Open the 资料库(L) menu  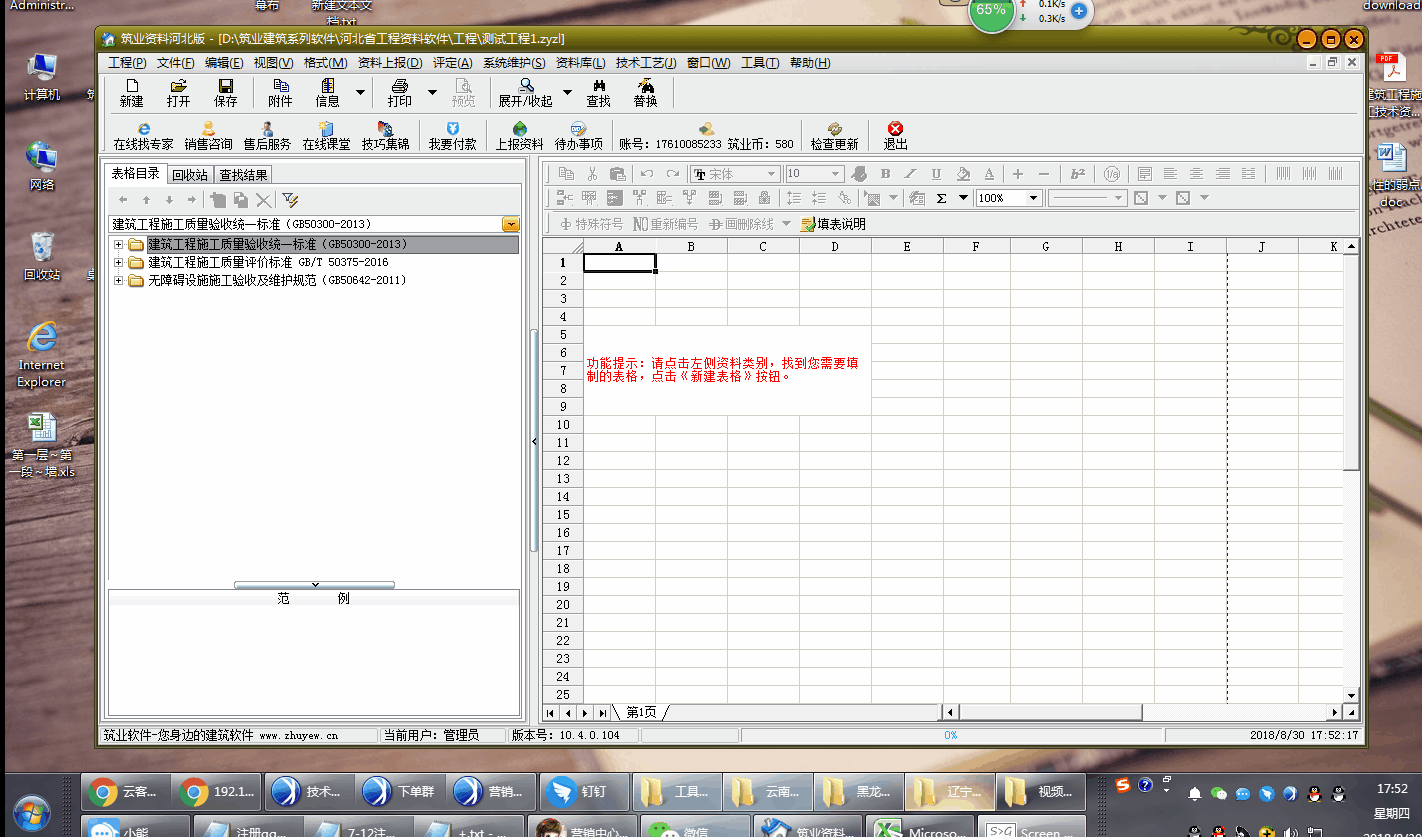[x=580, y=63]
